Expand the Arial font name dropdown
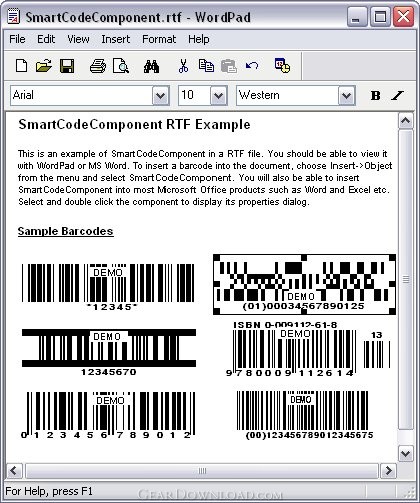Image resolution: width=420 pixels, height=503 pixels. (160, 96)
